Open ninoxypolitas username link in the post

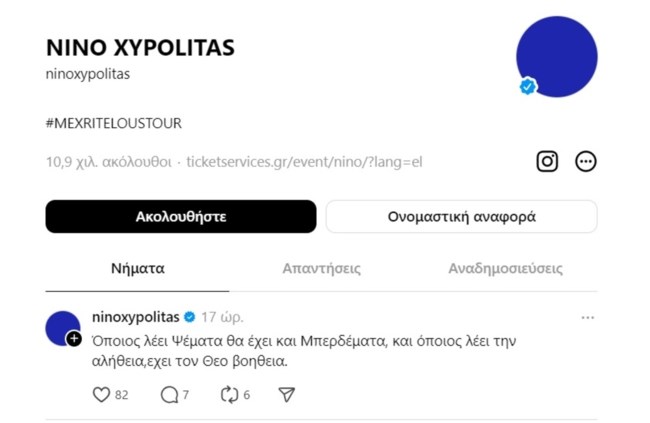click(x=135, y=317)
